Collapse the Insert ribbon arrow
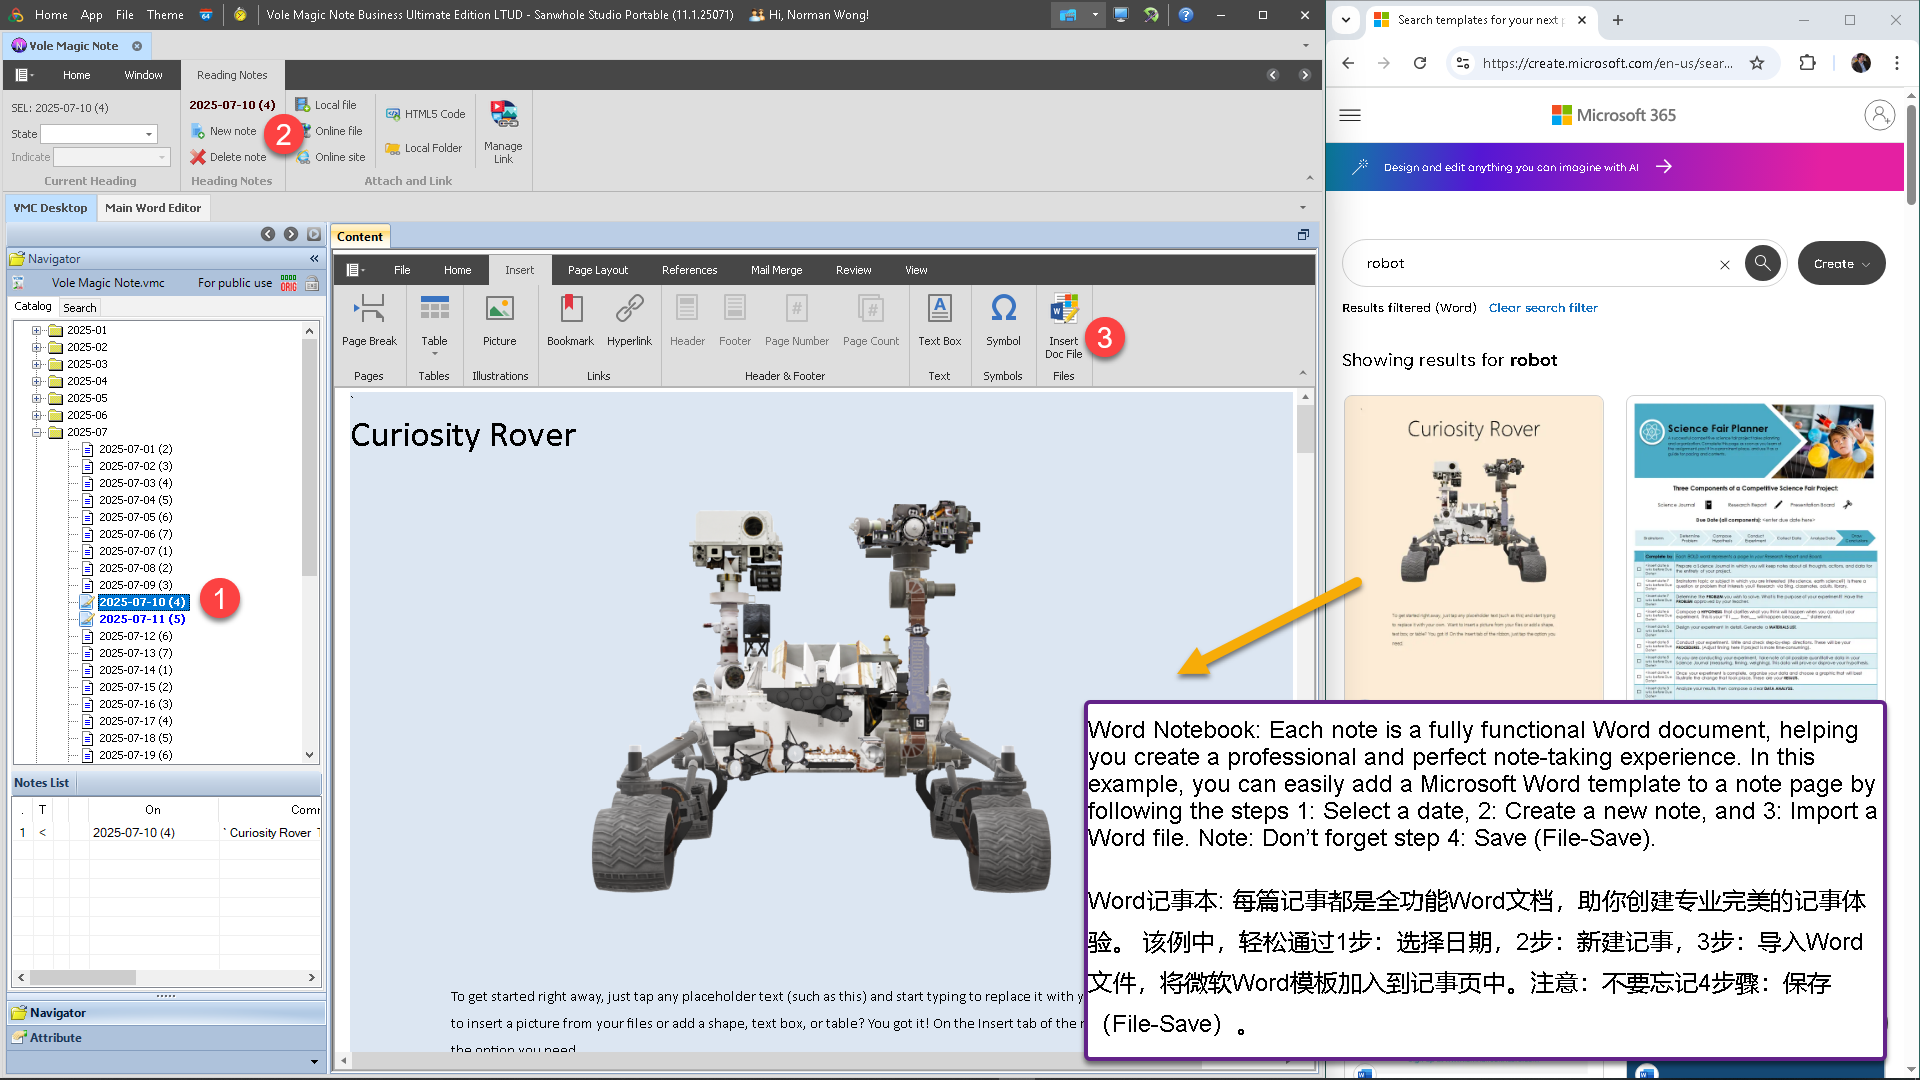1920x1080 pixels. pyautogui.click(x=1302, y=373)
